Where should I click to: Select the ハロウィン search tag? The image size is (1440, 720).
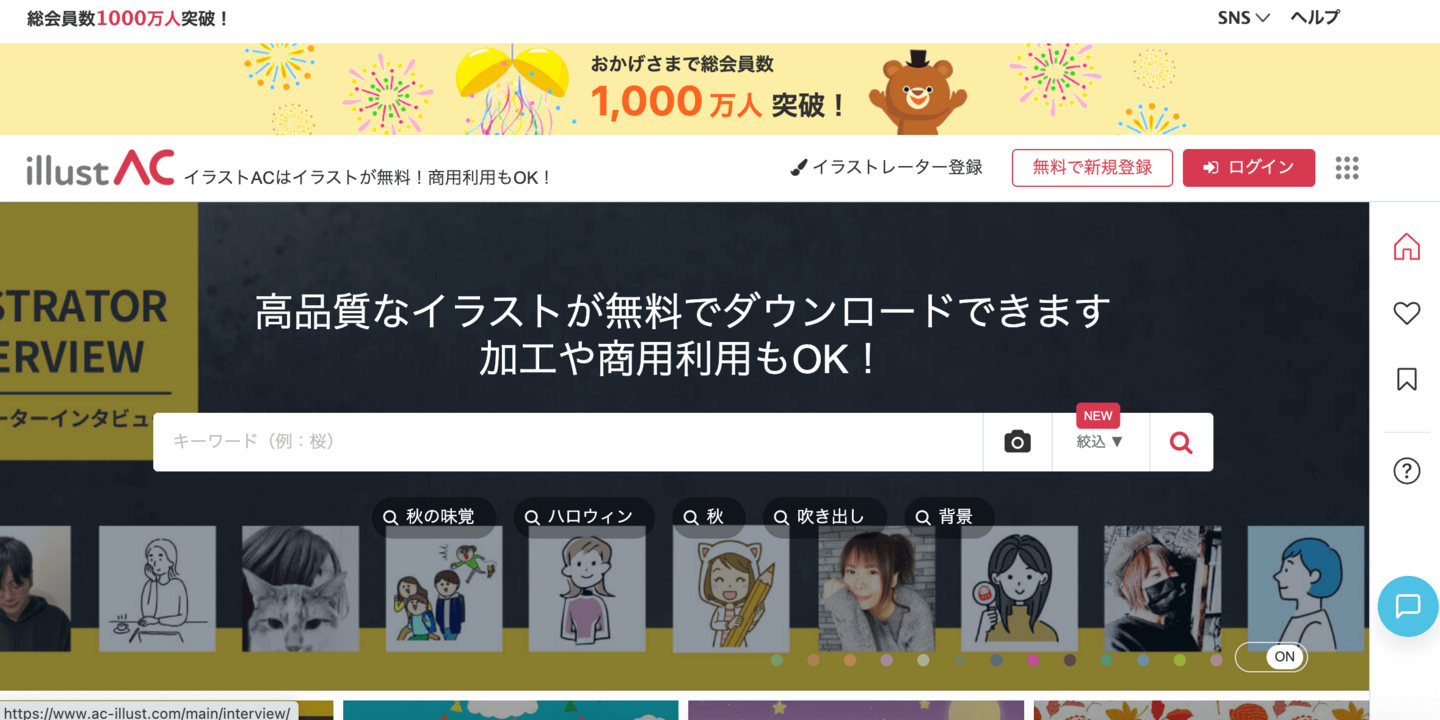tap(584, 517)
